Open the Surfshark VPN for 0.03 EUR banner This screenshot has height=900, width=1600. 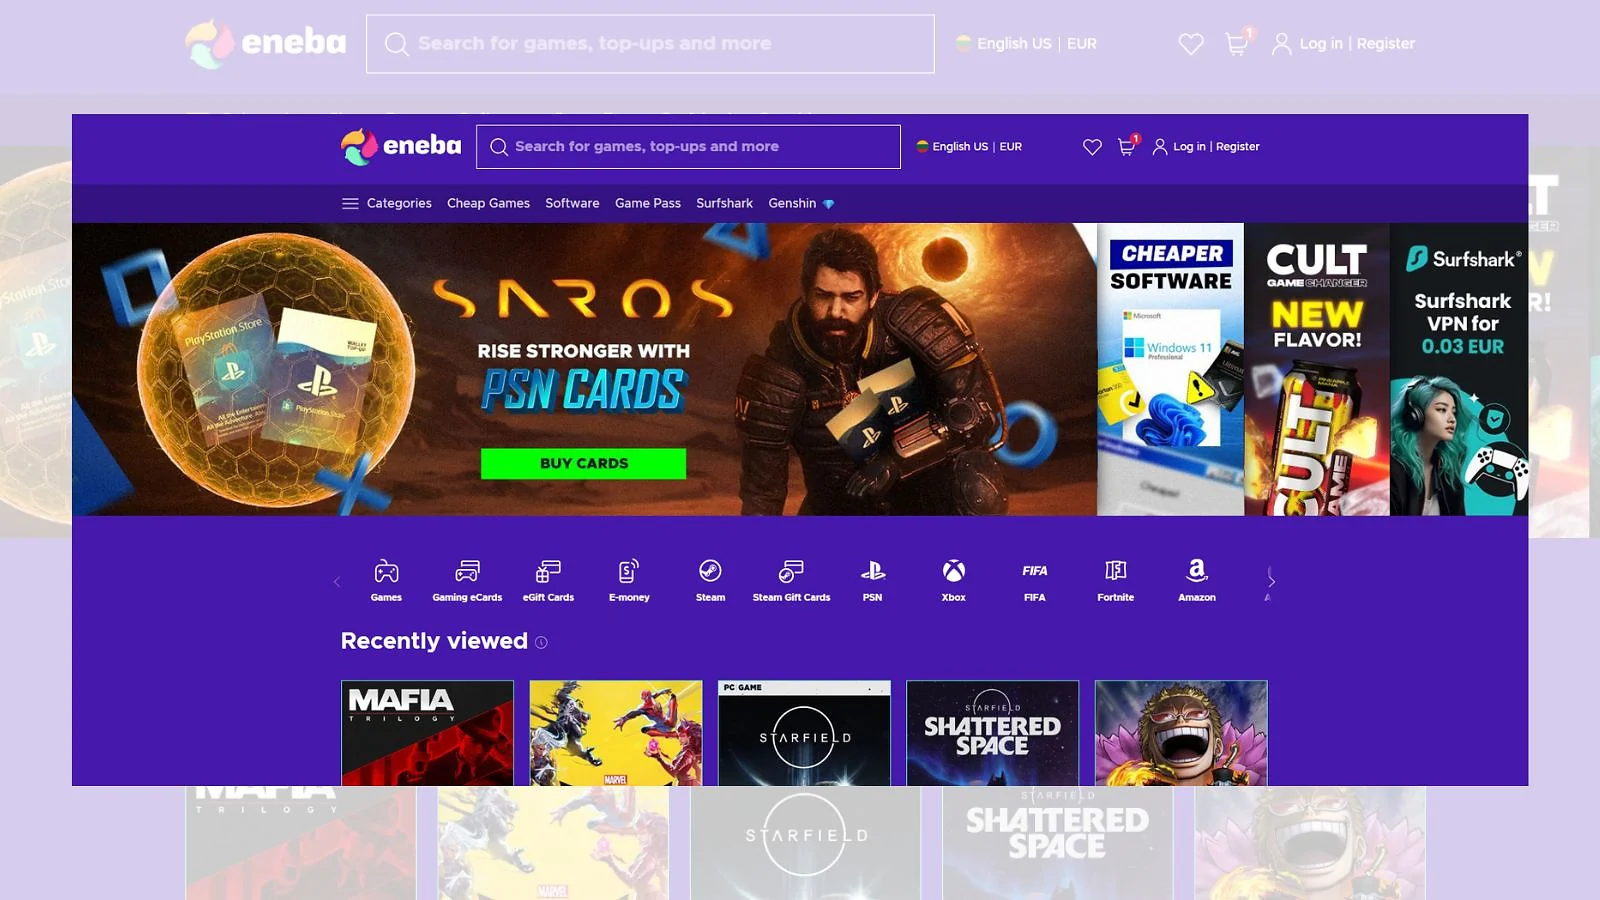coord(1460,369)
